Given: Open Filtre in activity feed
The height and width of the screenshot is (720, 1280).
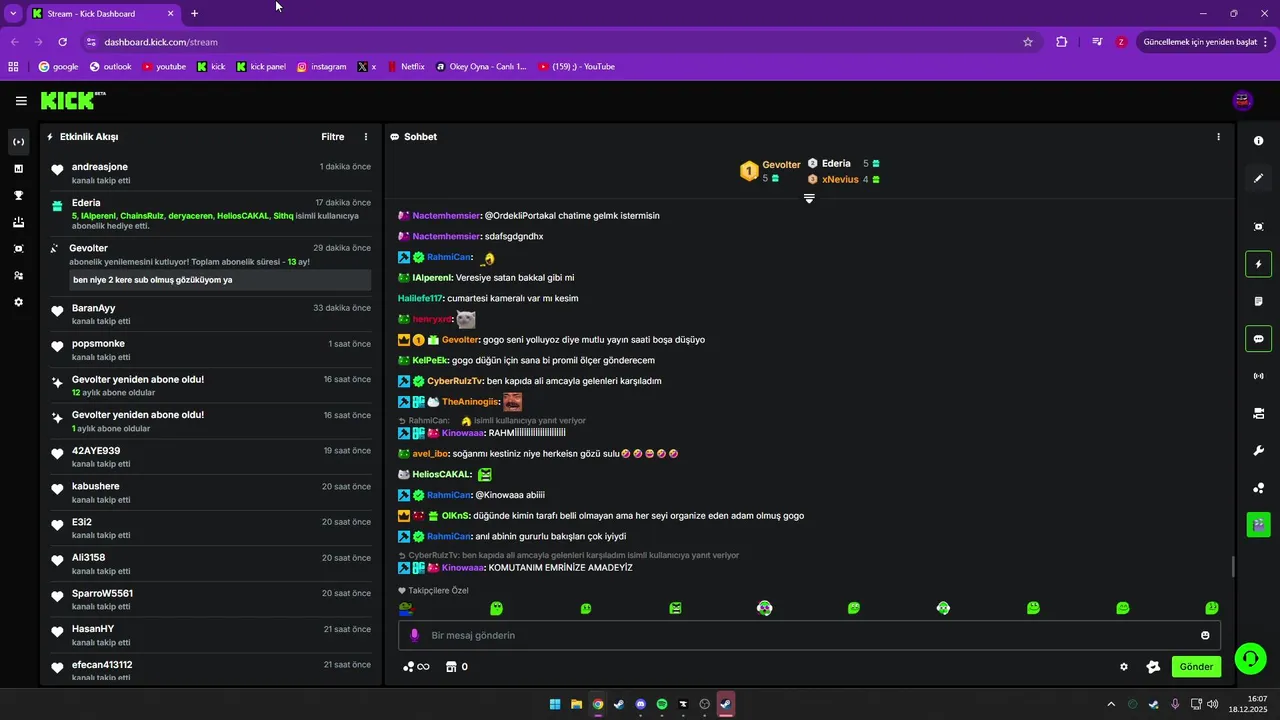Looking at the screenshot, I should (x=333, y=137).
